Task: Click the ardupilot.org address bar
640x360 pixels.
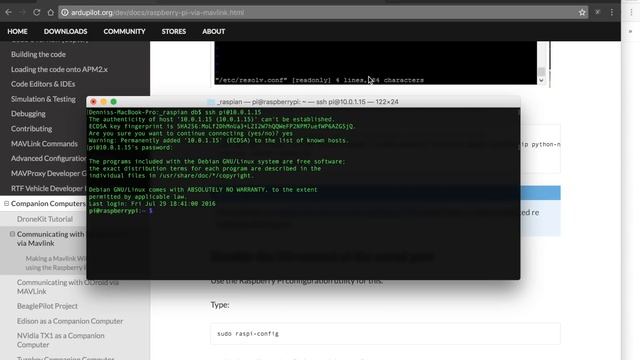Action: [322, 13]
